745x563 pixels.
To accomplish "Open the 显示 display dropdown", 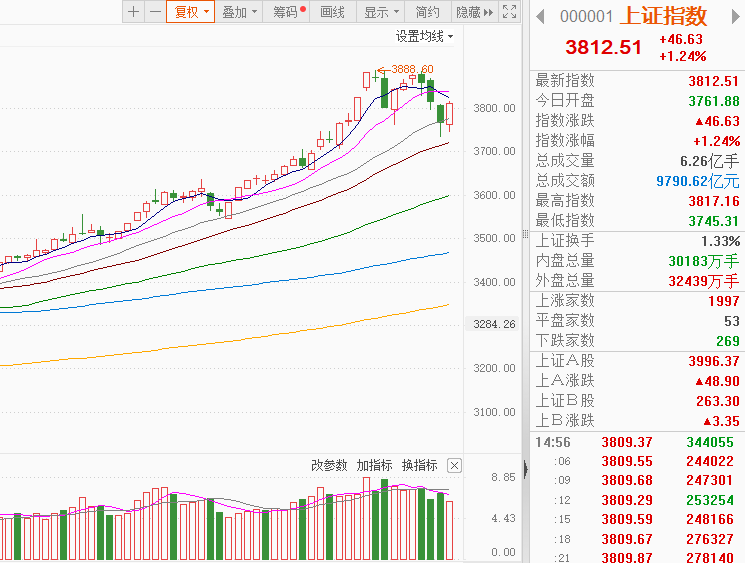I will tap(381, 12).
